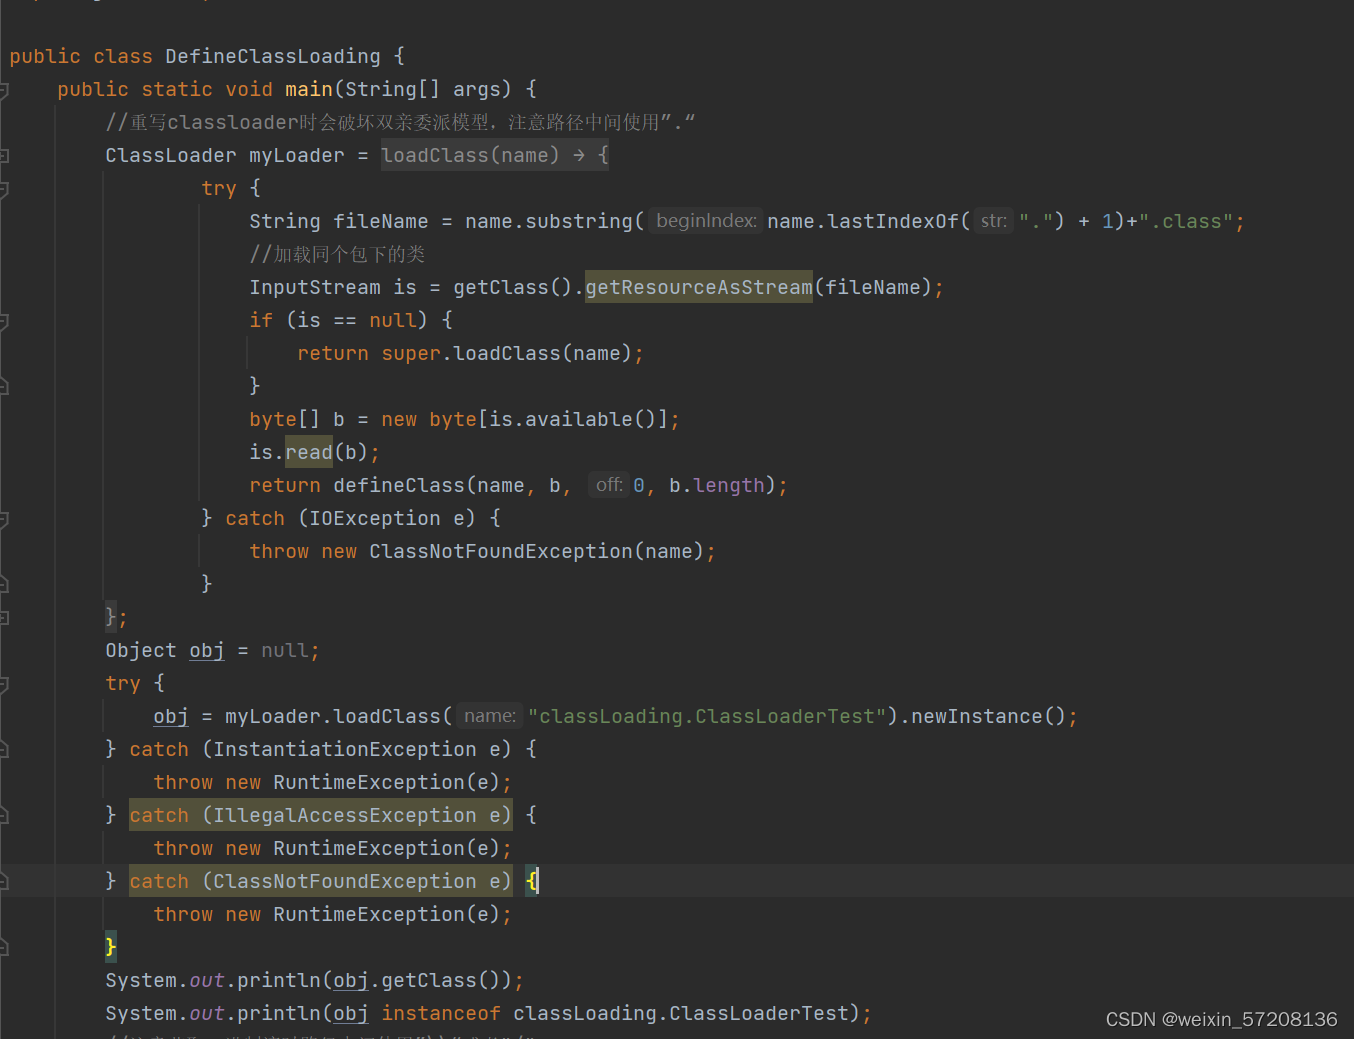The height and width of the screenshot is (1039, 1354).
Task: Click the highlighted getResourceAsStream call
Action: click(x=699, y=287)
